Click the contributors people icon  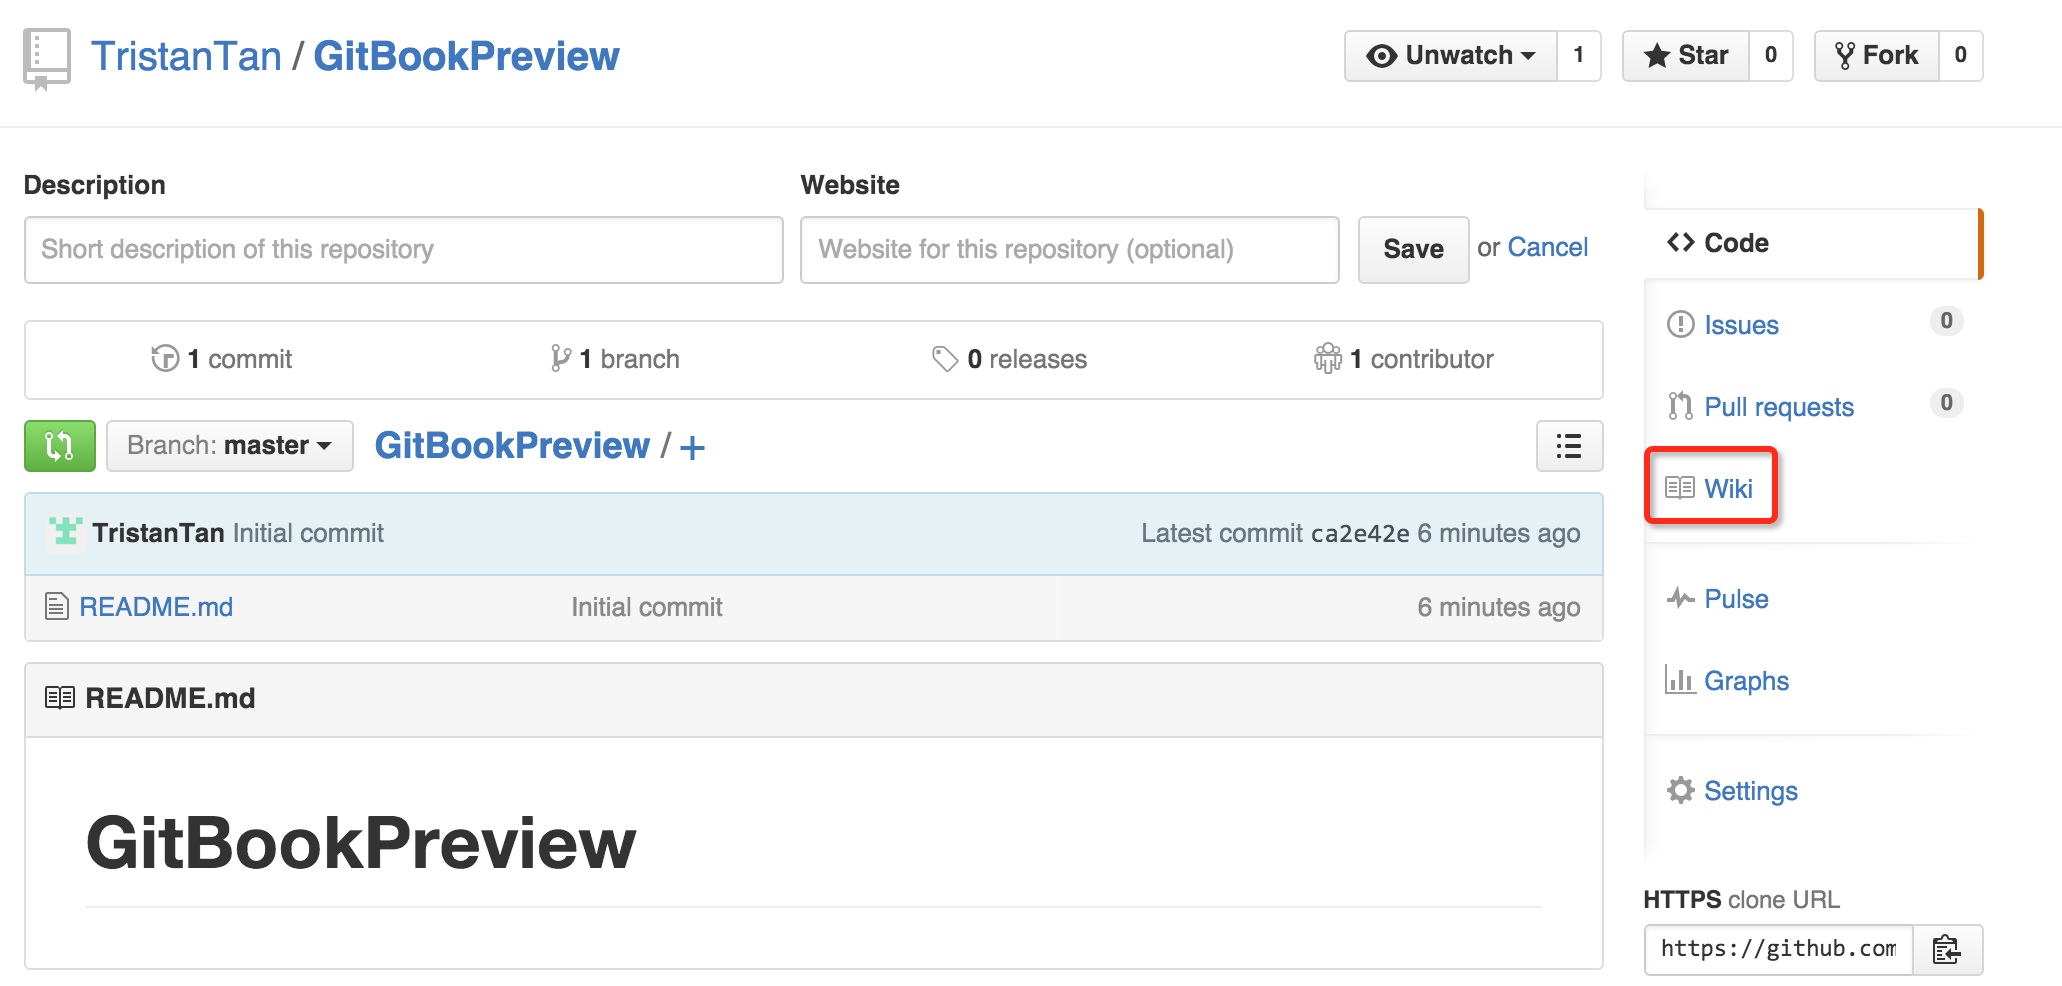[1328, 358]
